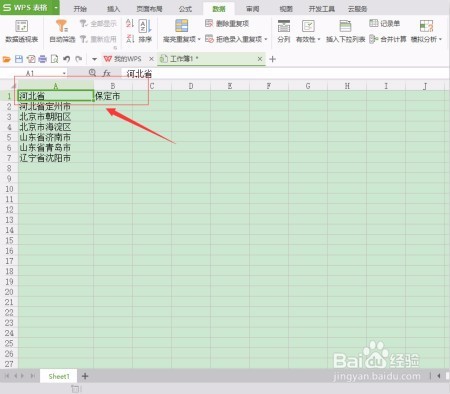The height and width of the screenshot is (394, 450).
Task: Select cell A2 河北省定州市
Action: tap(56, 106)
